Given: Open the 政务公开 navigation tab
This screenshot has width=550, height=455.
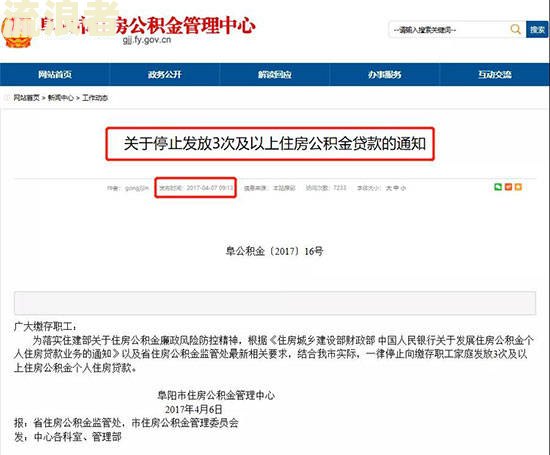Looking at the screenshot, I should 165,74.
